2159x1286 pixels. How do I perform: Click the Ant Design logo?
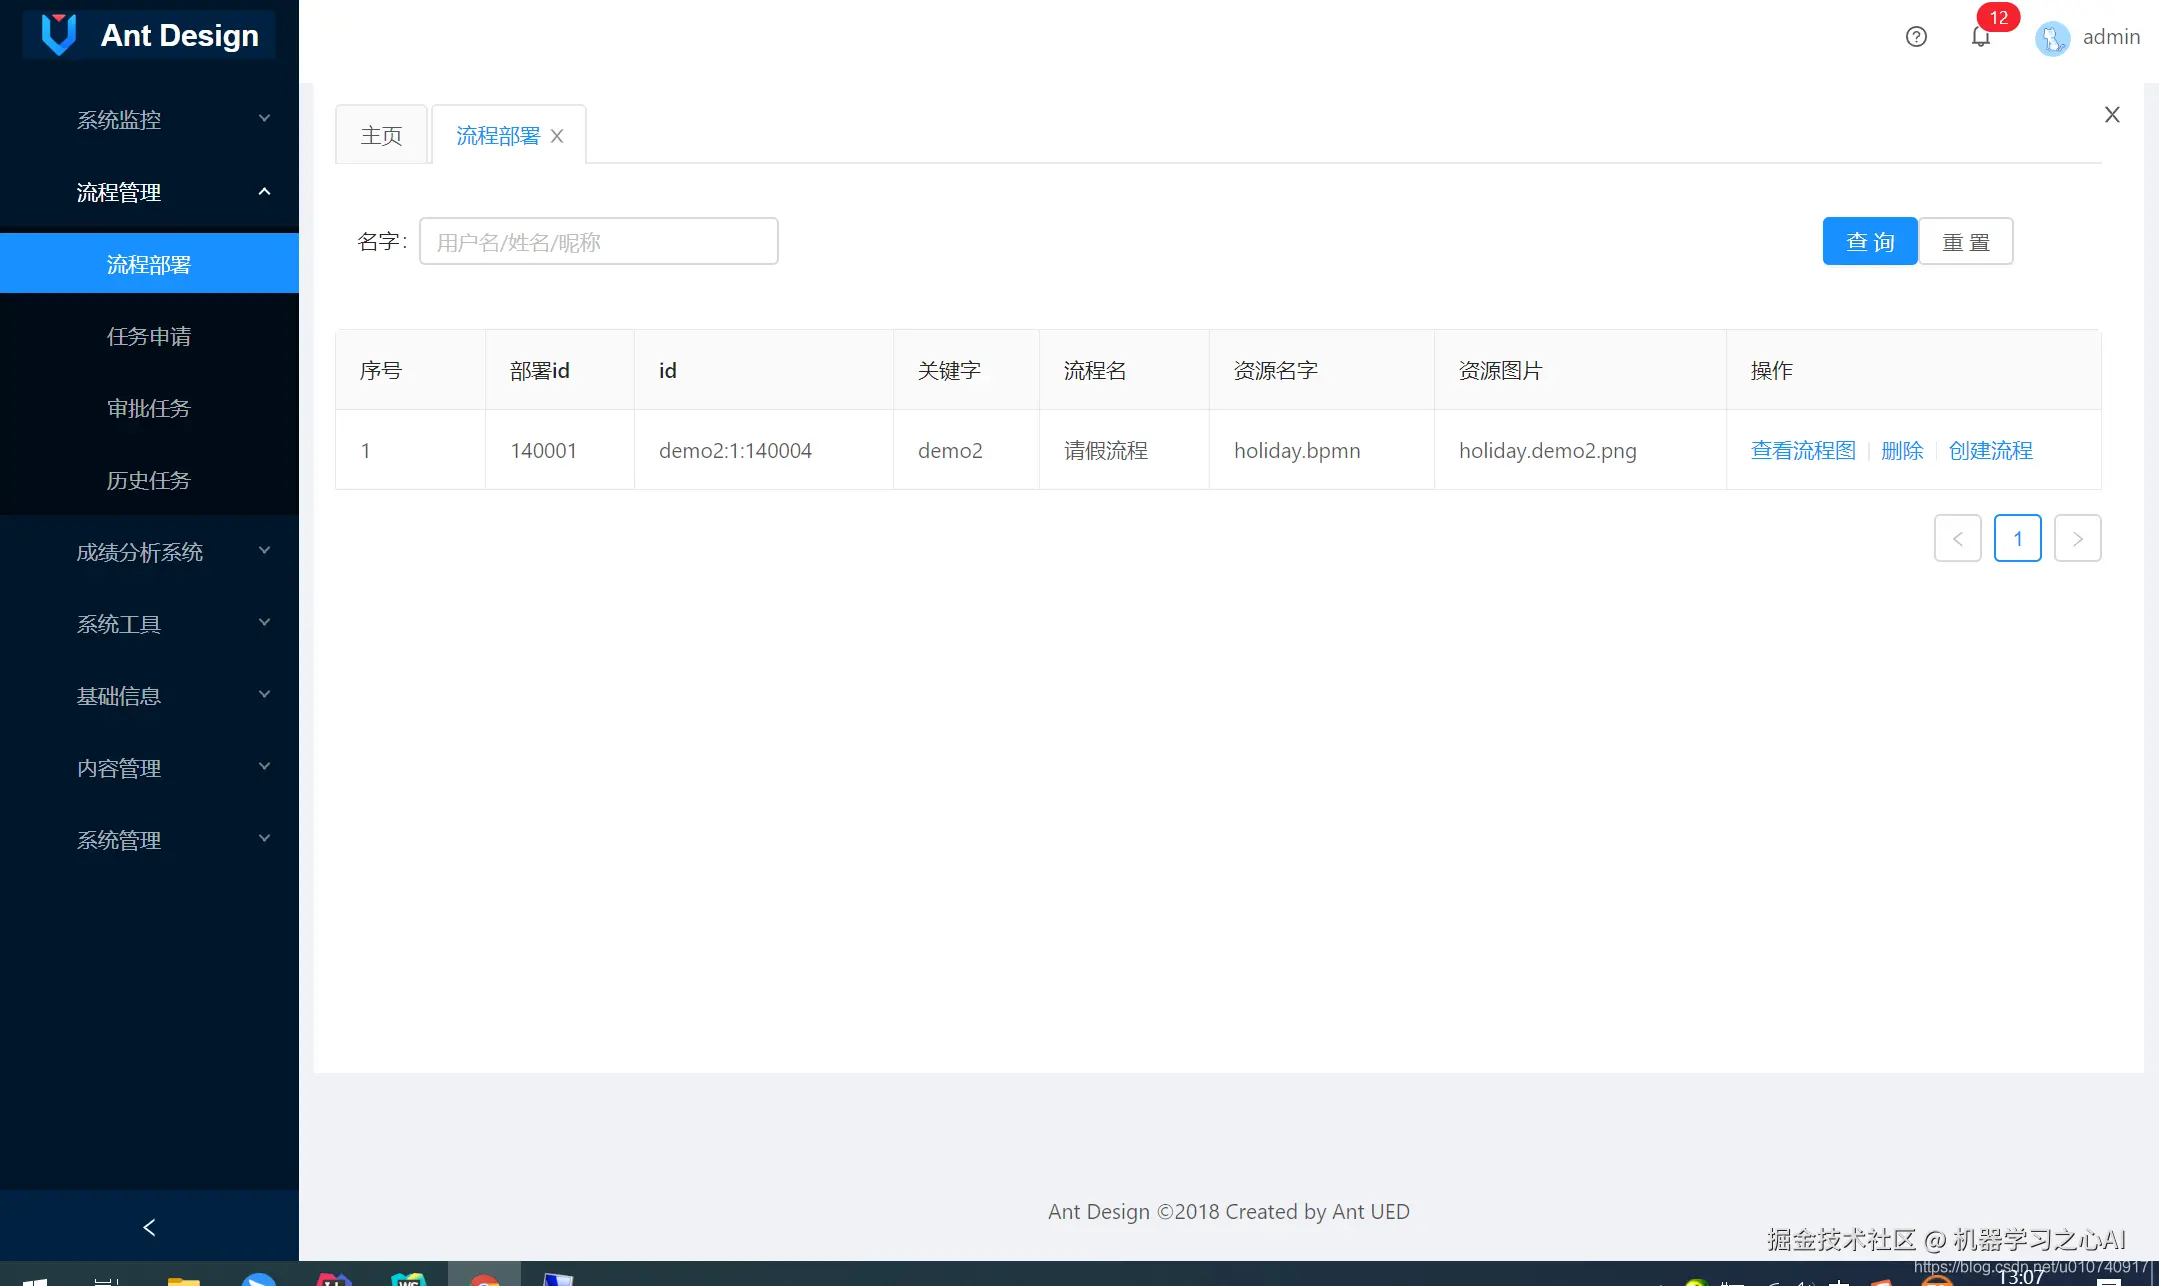coord(59,34)
